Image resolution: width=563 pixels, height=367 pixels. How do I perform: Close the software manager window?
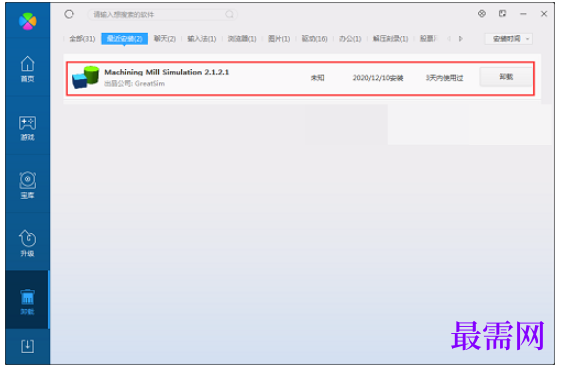(544, 14)
